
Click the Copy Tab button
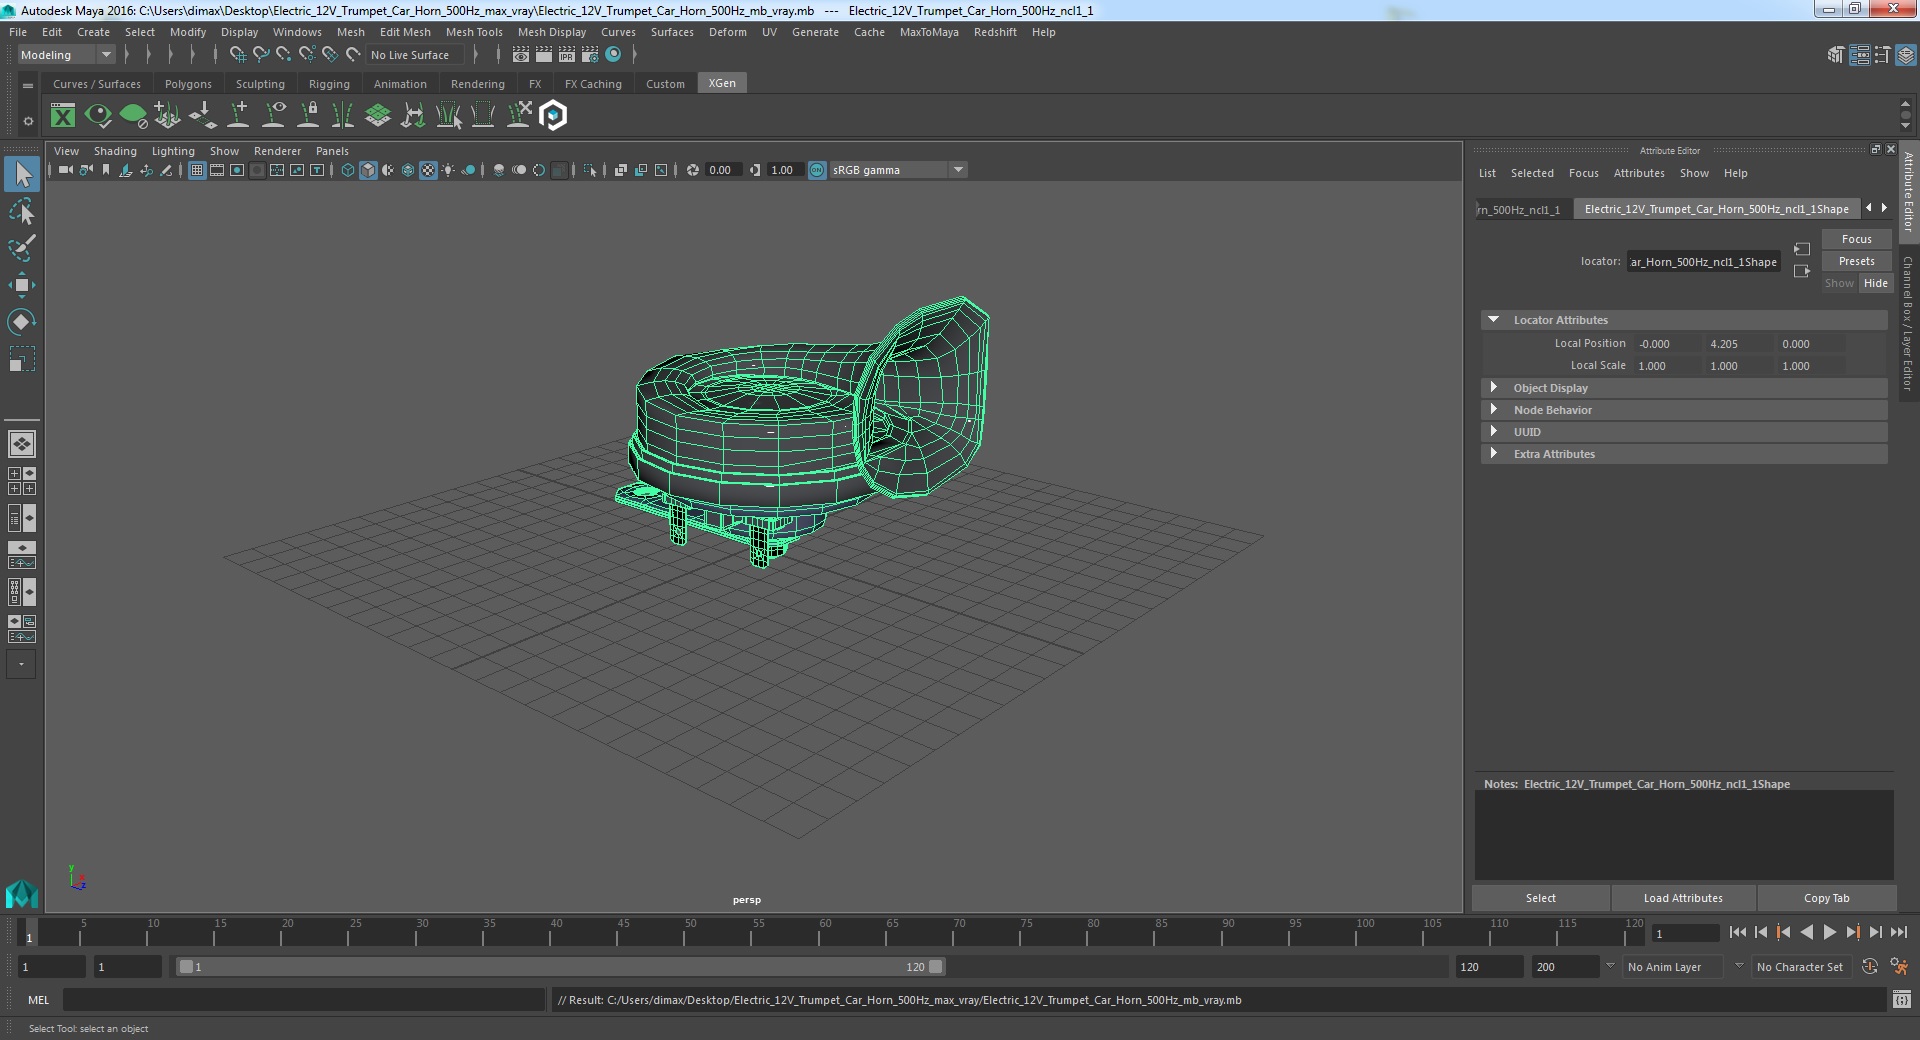pos(1826,898)
